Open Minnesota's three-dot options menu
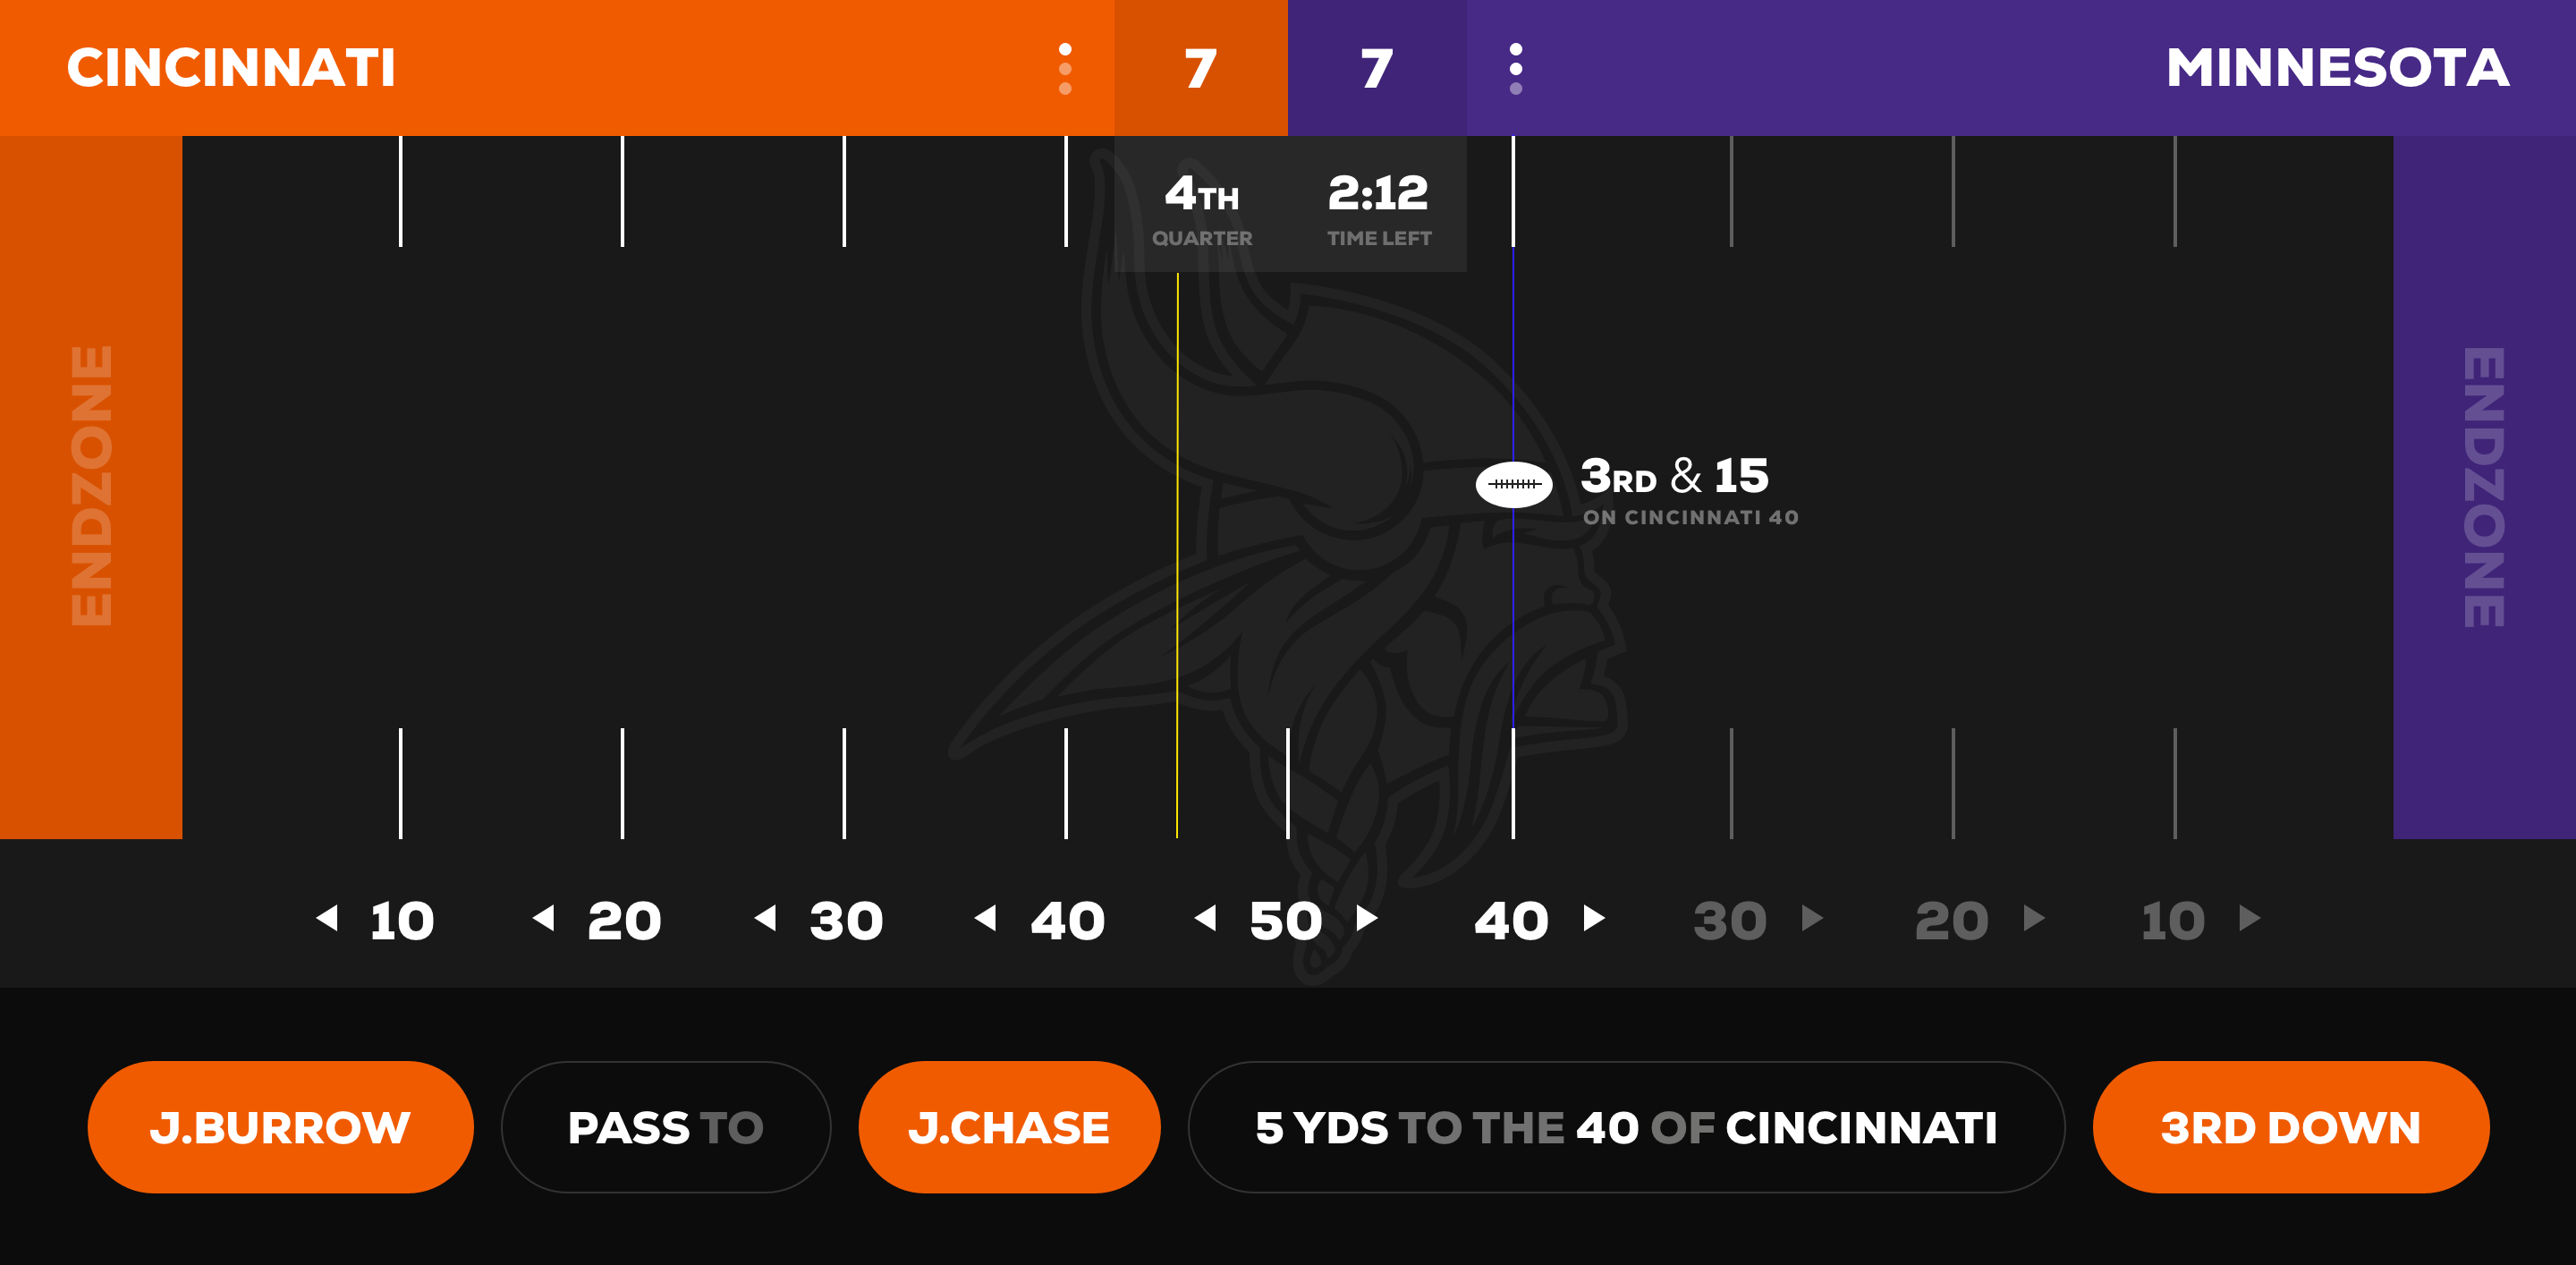The height and width of the screenshot is (1265, 2576). (1516, 68)
